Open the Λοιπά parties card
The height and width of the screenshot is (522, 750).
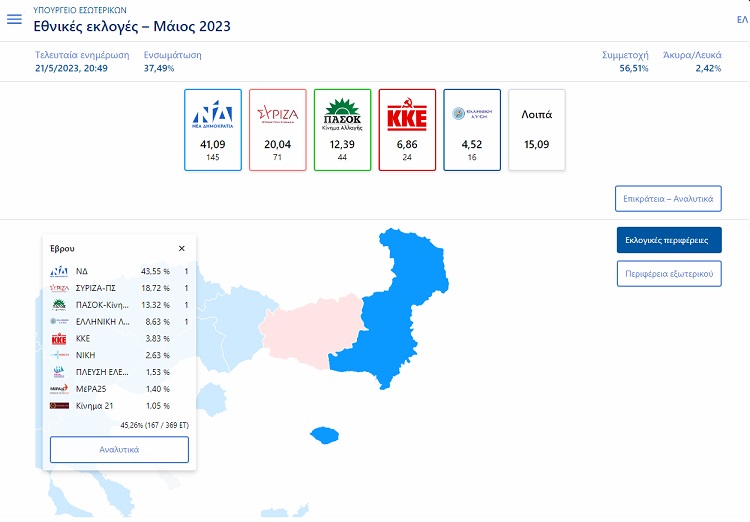pos(537,130)
